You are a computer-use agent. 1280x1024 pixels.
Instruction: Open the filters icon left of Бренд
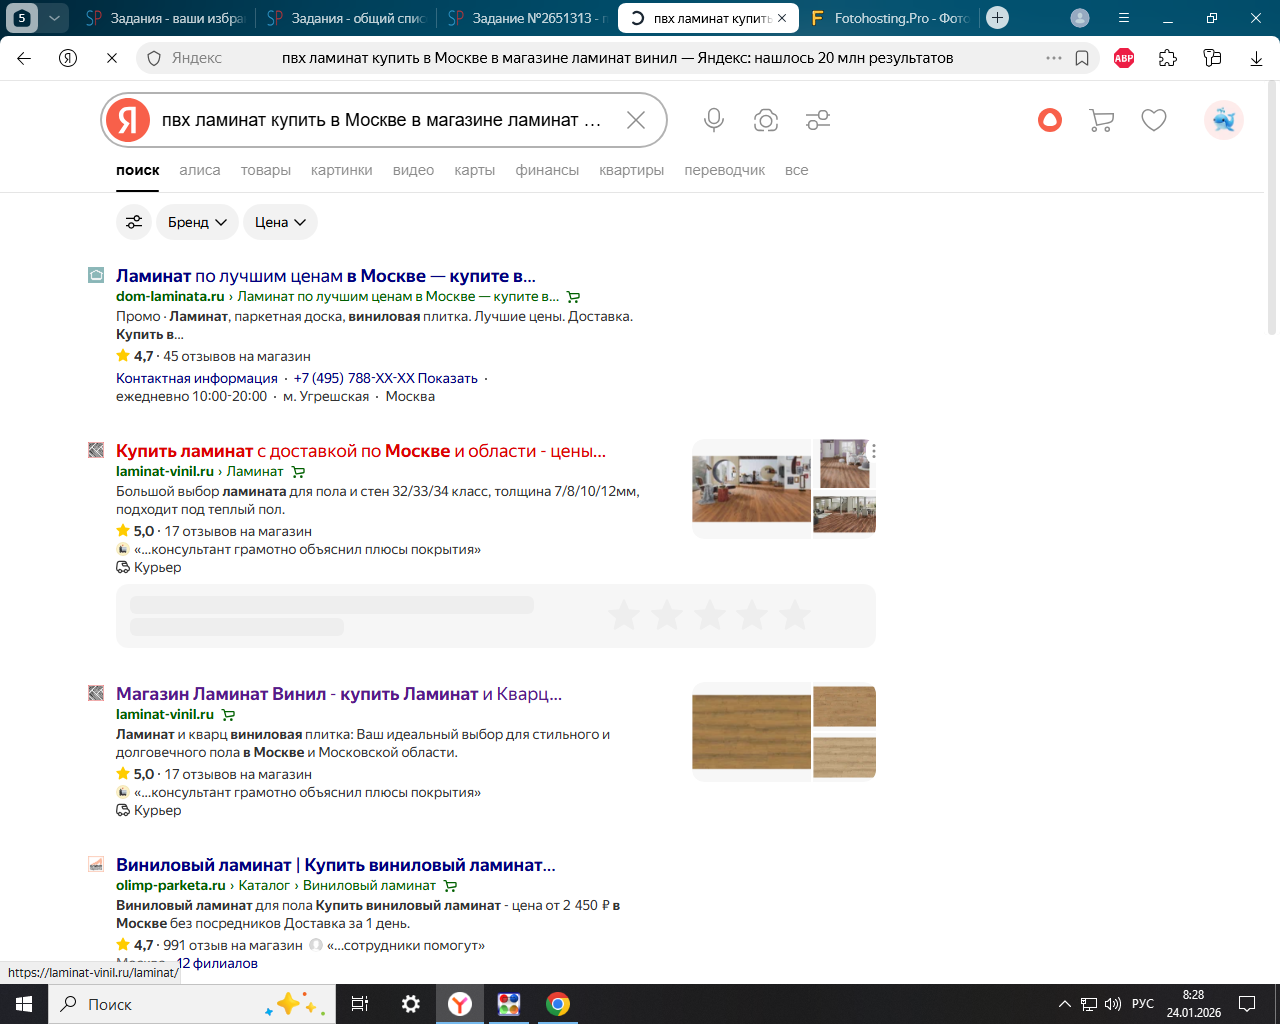coord(134,222)
